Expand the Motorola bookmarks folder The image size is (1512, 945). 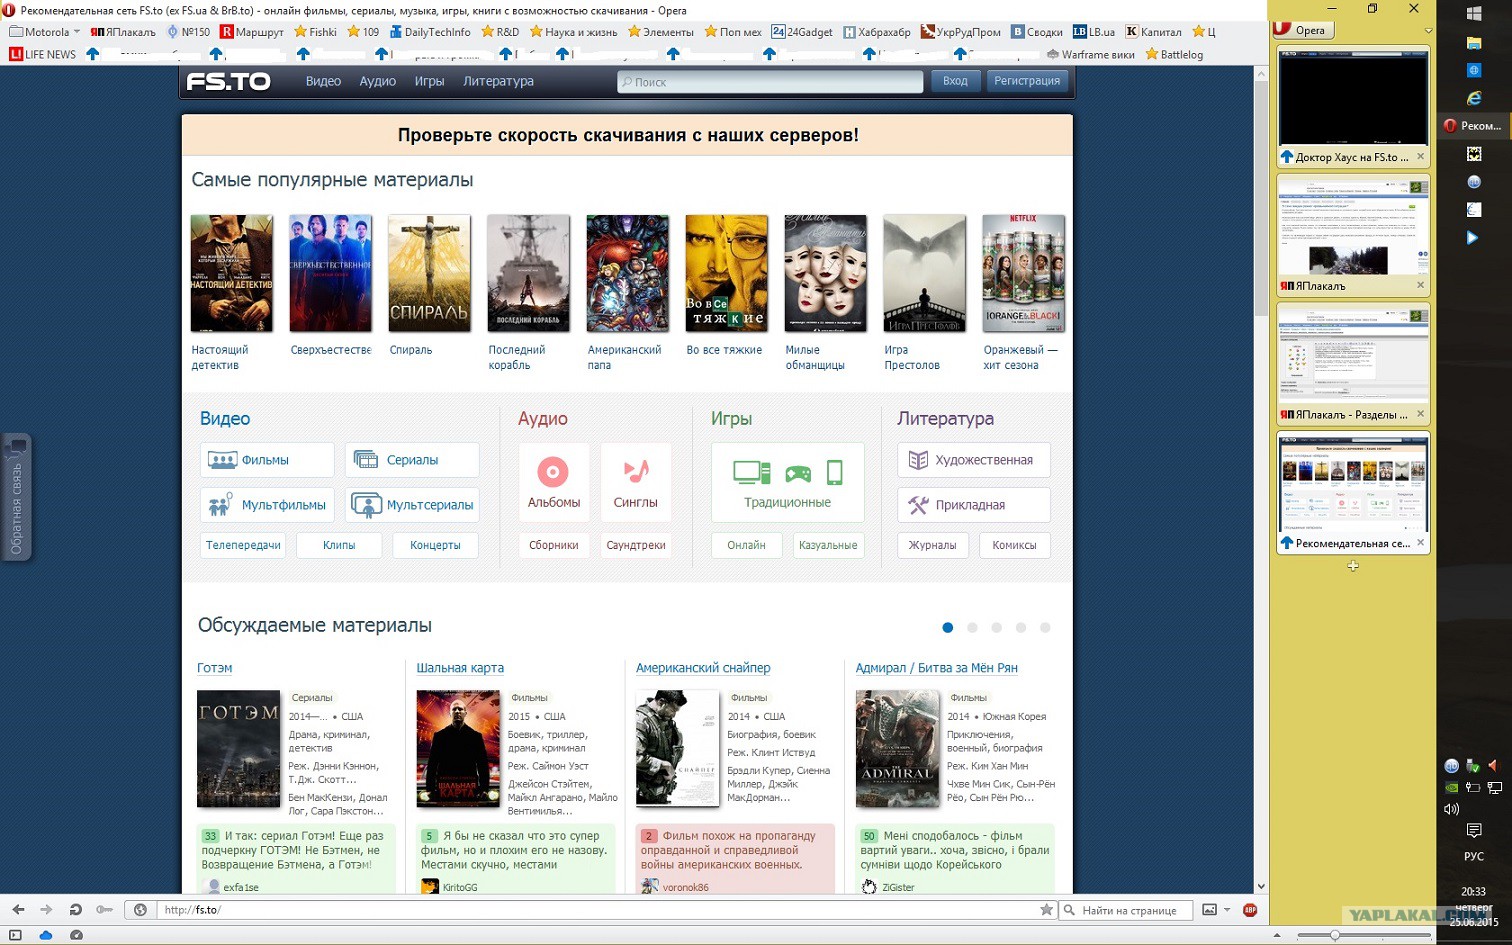pos(44,32)
